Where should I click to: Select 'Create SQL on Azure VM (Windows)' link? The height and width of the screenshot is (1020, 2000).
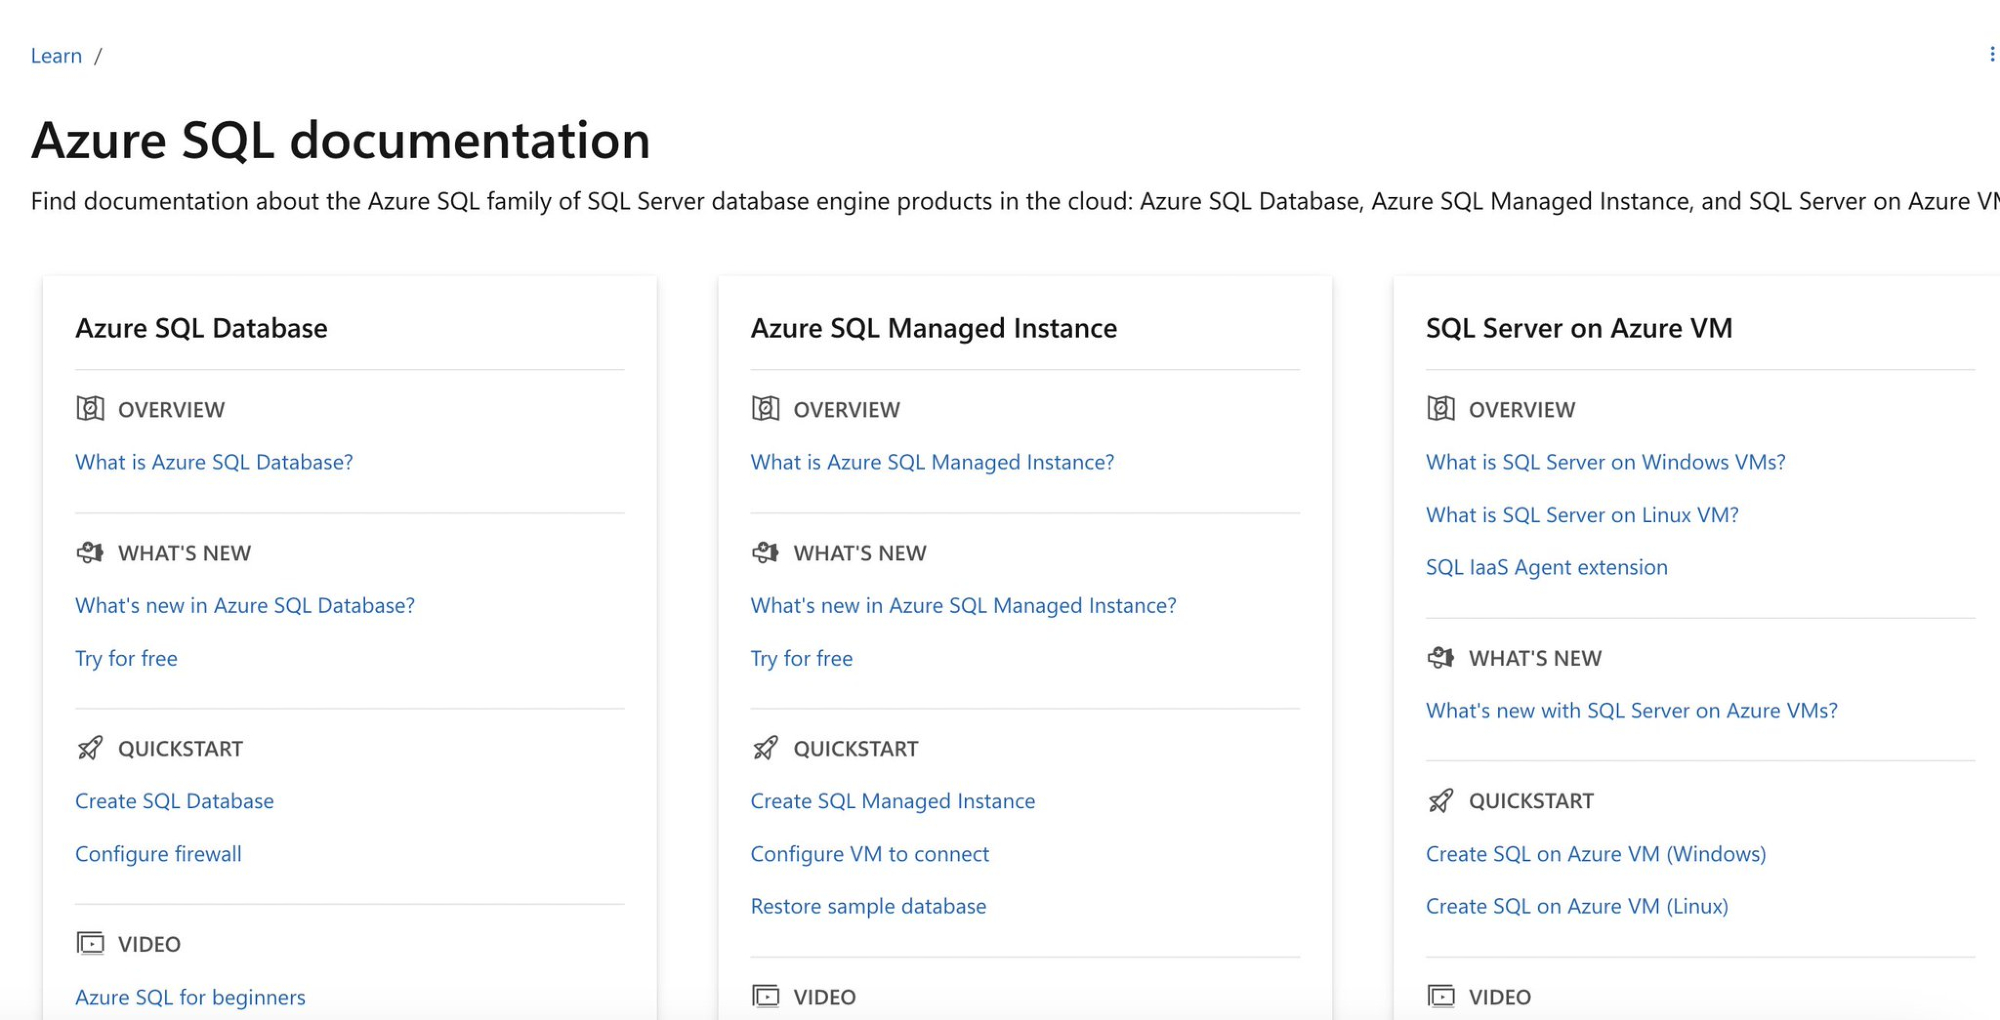(x=1595, y=854)
